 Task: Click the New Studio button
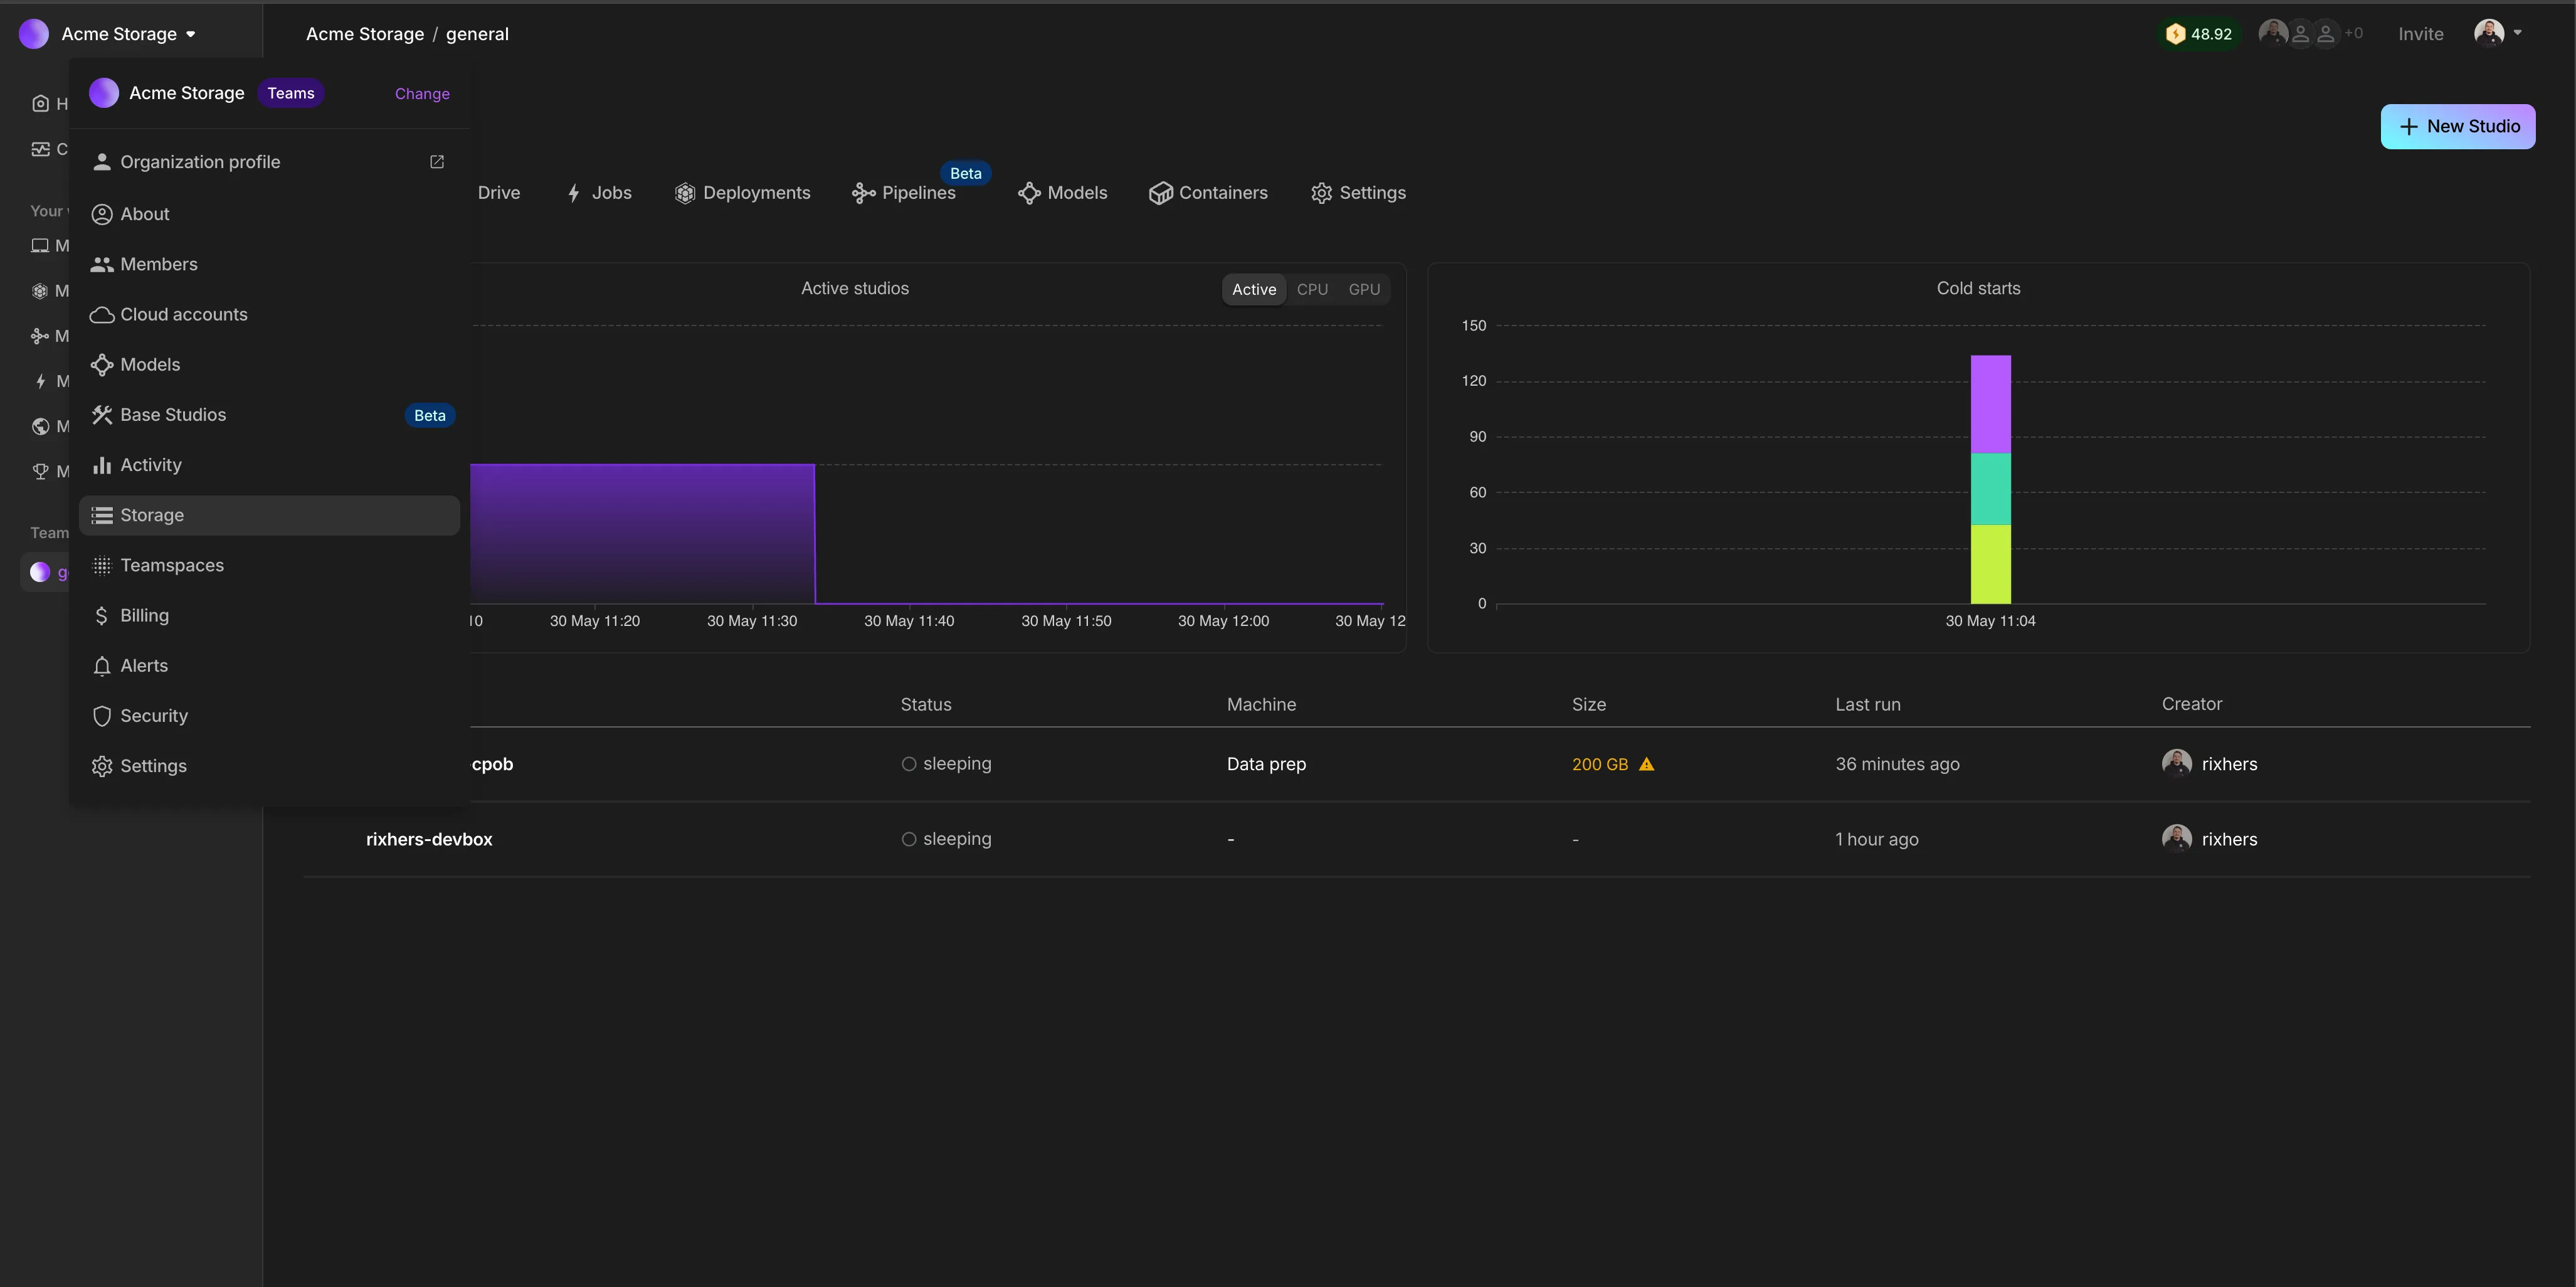point(2457,126)
